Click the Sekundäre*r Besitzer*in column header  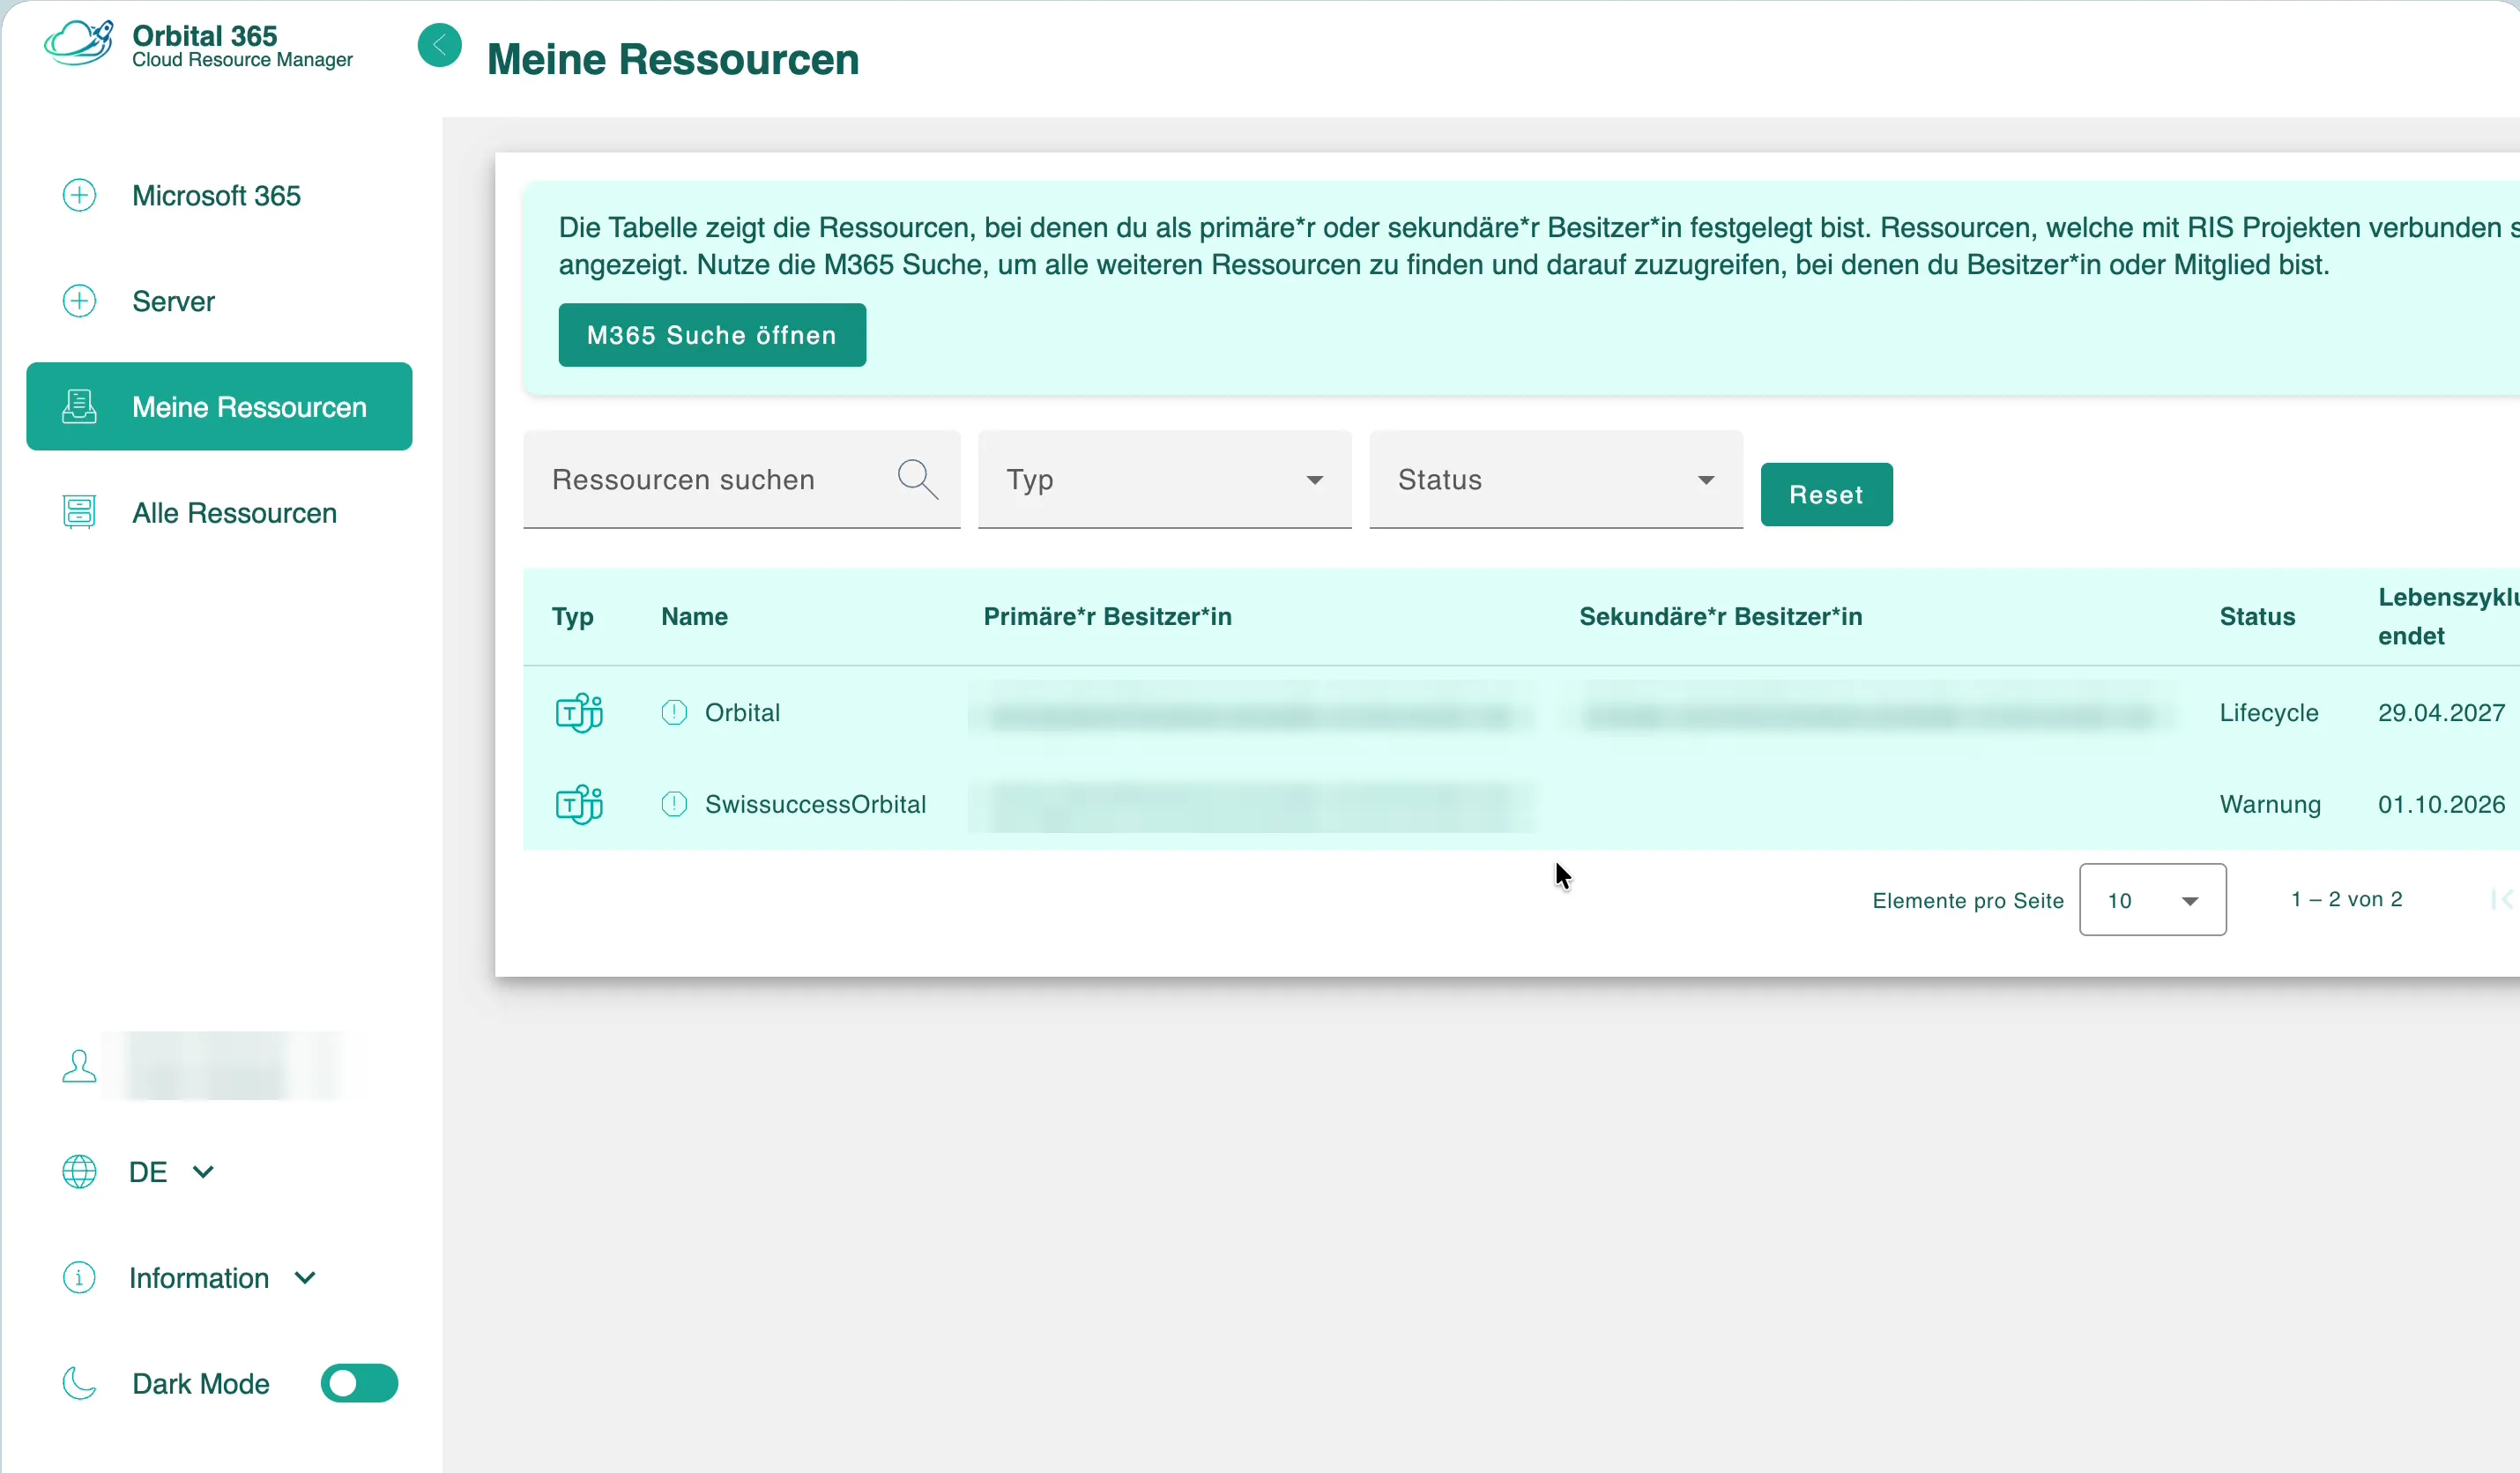(x=1720, y=617)
